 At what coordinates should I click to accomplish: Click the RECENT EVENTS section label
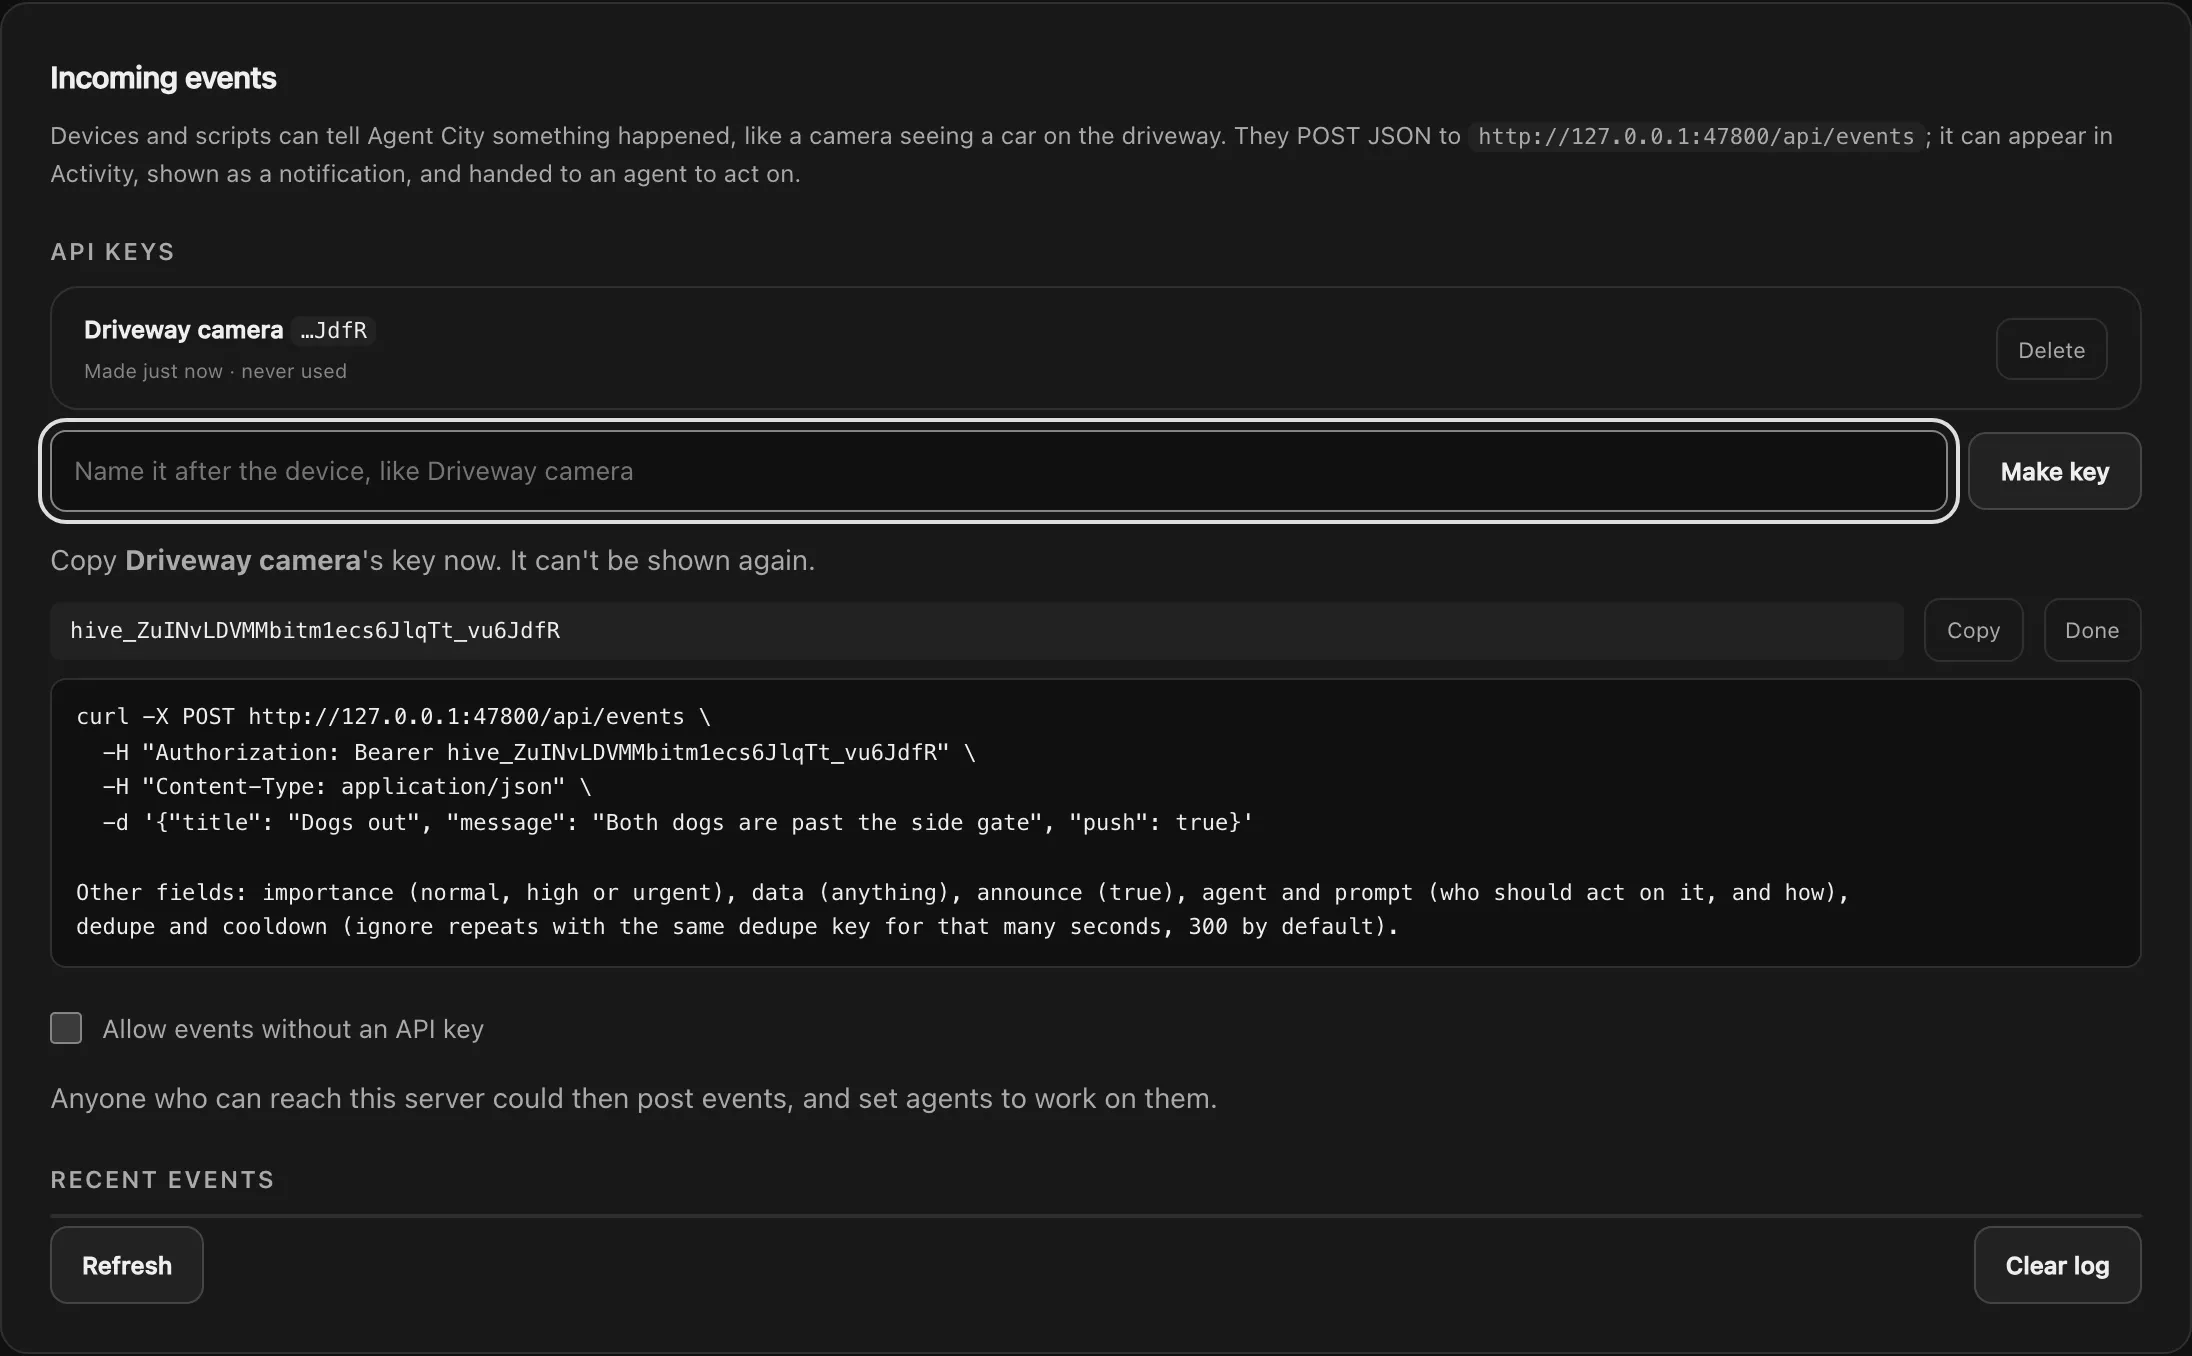coord(162,1180)
